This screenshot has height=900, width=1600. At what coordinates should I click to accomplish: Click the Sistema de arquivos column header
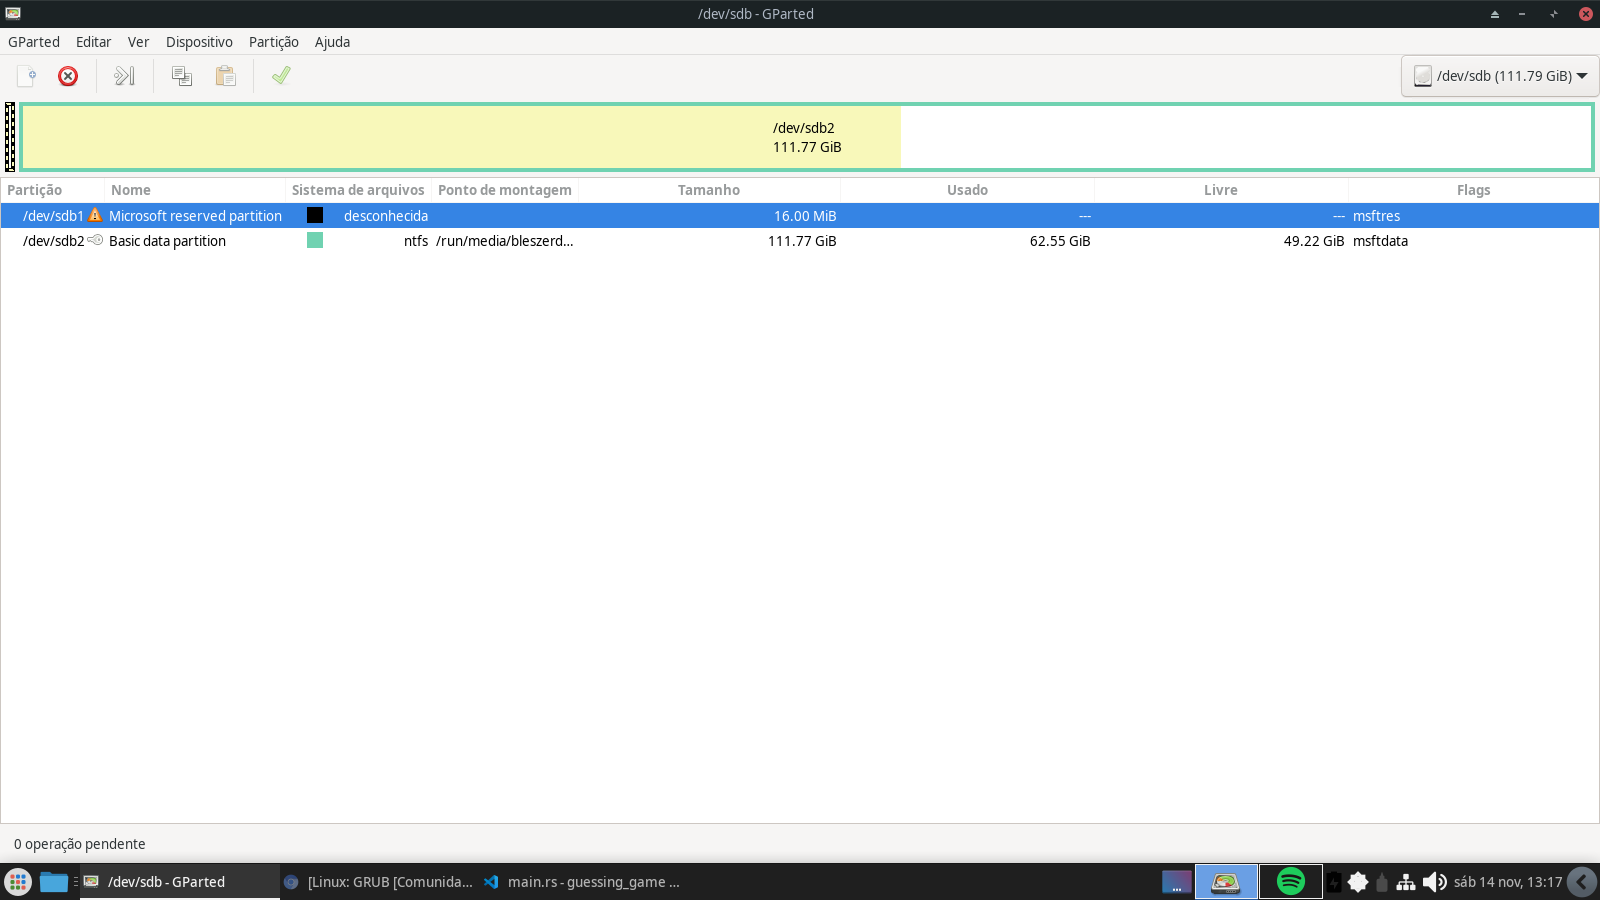tap(358, 190)
